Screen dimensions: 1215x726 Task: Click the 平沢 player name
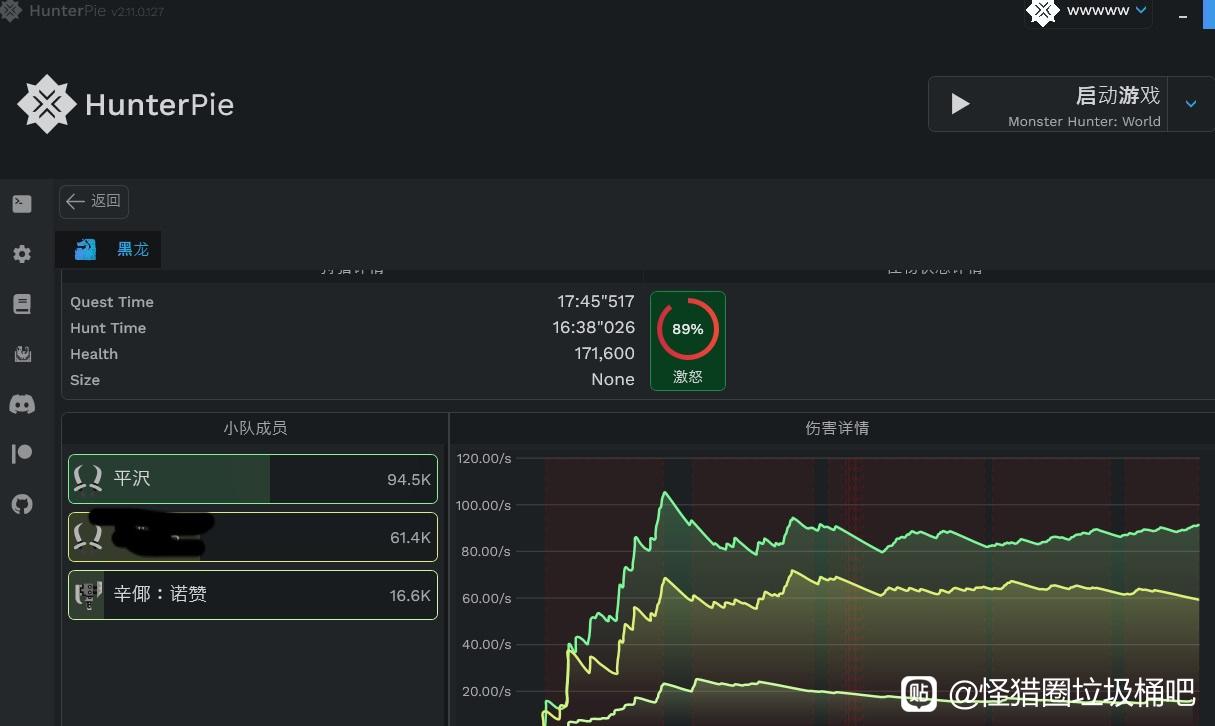132,479
